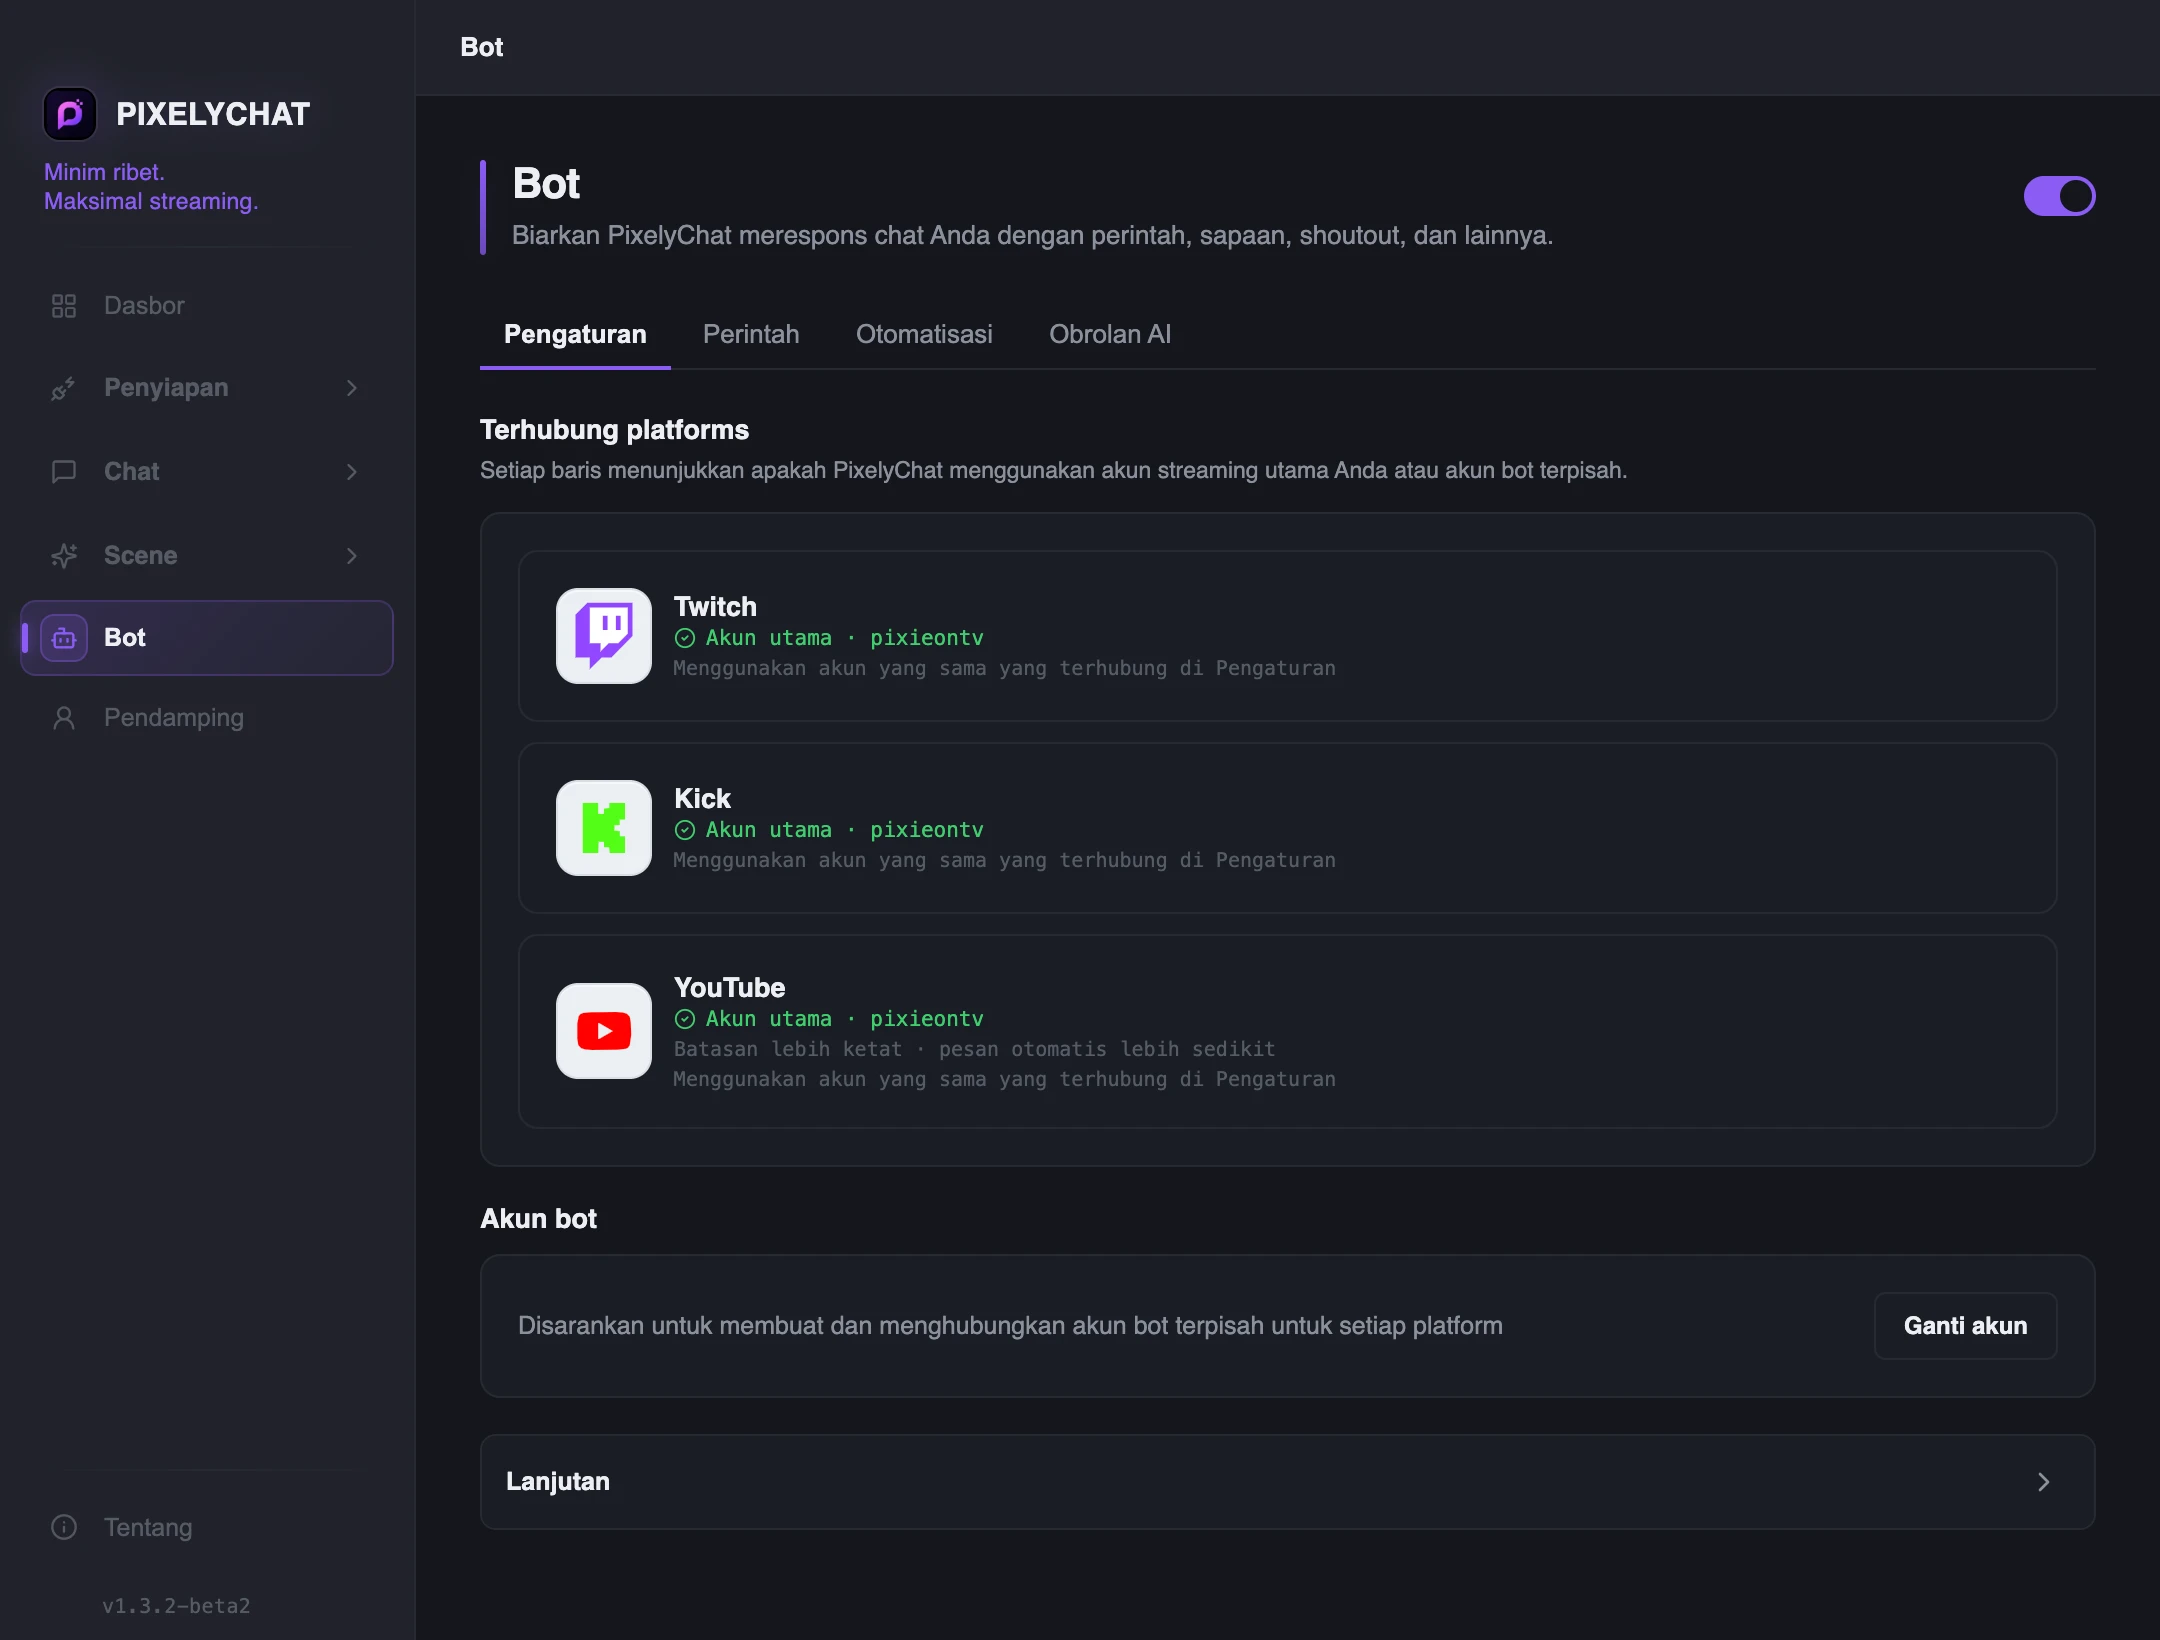
Task: Click the Dasbor grid icon
Action: (64, 306)
